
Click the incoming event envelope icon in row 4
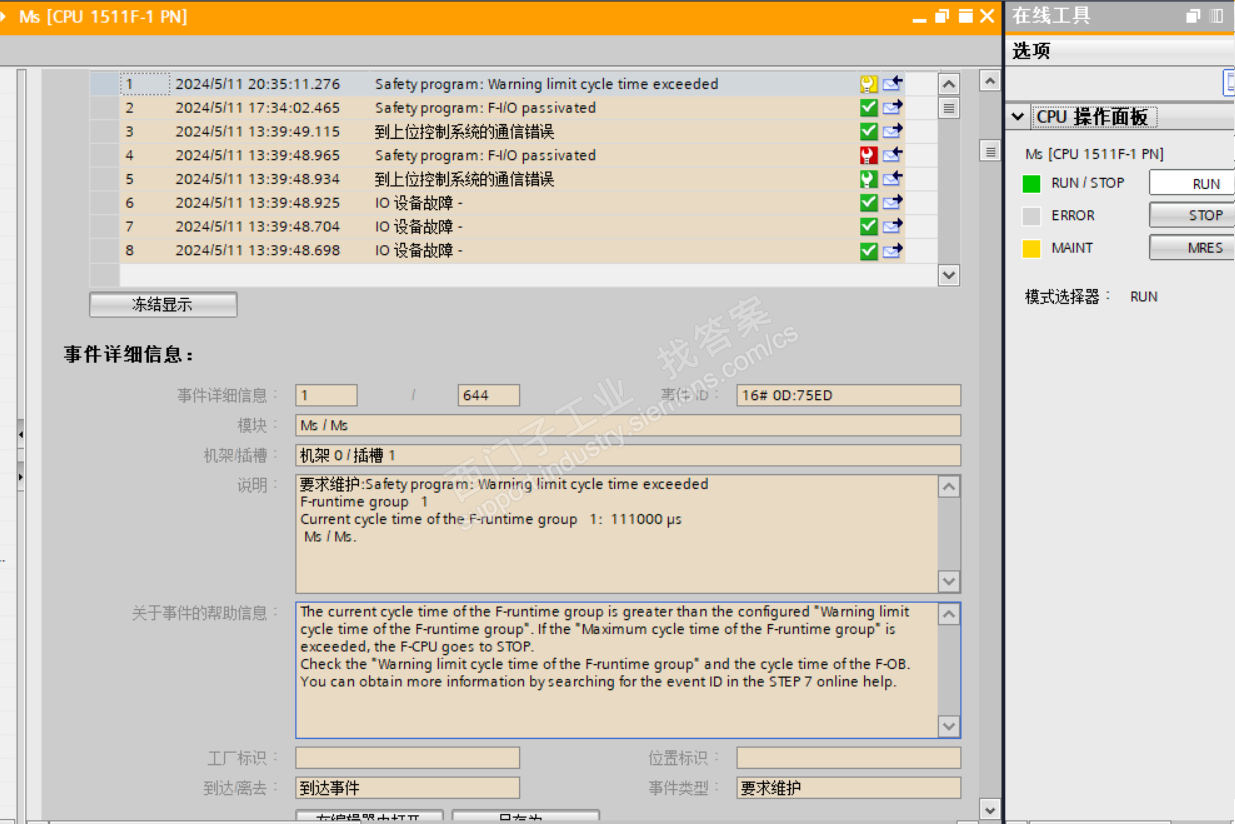coord(892,155)
